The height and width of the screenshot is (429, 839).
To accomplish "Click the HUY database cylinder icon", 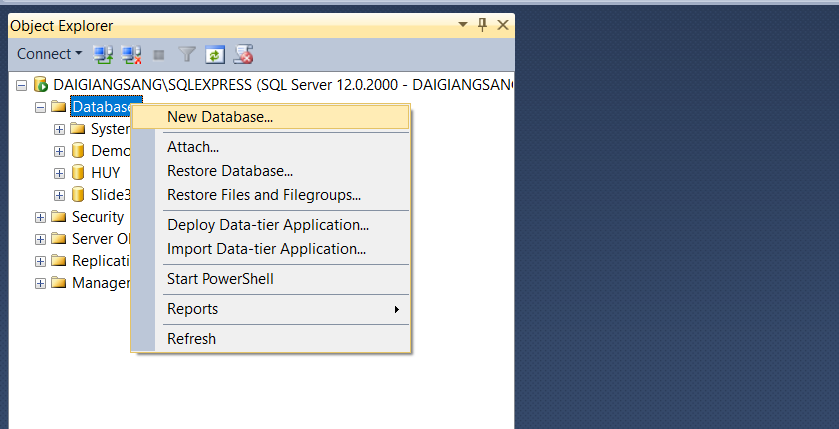I will click(78, 172).
